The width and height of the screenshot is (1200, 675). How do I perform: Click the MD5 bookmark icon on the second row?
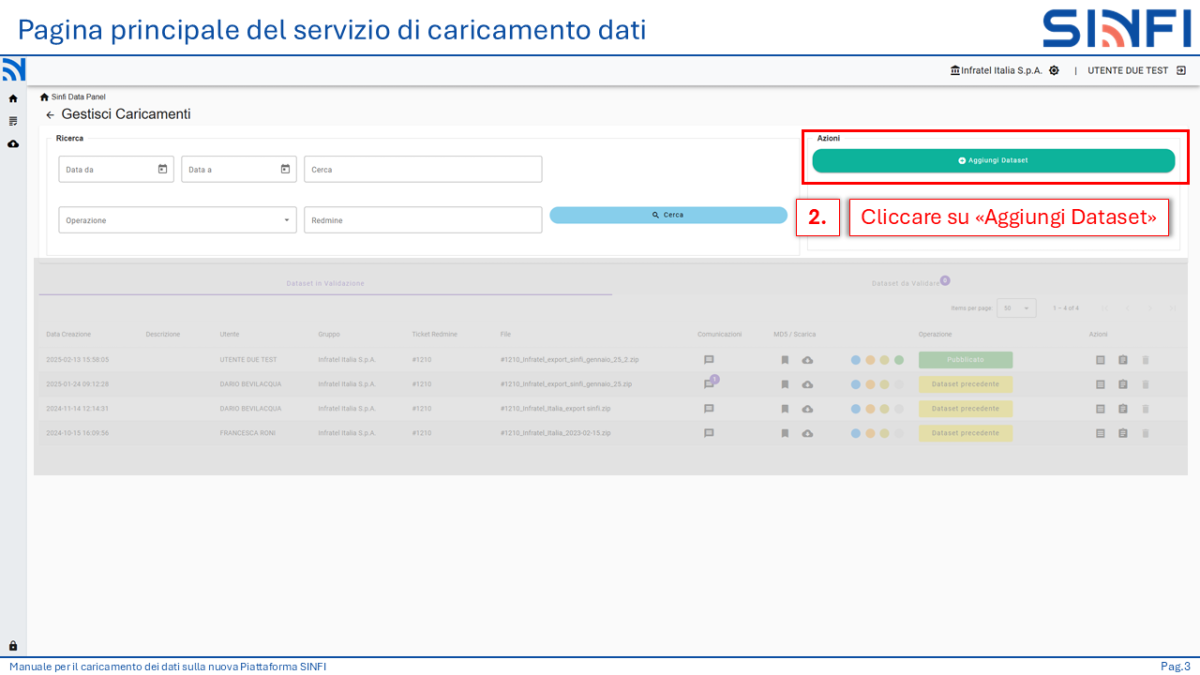(x=785, y=383)
